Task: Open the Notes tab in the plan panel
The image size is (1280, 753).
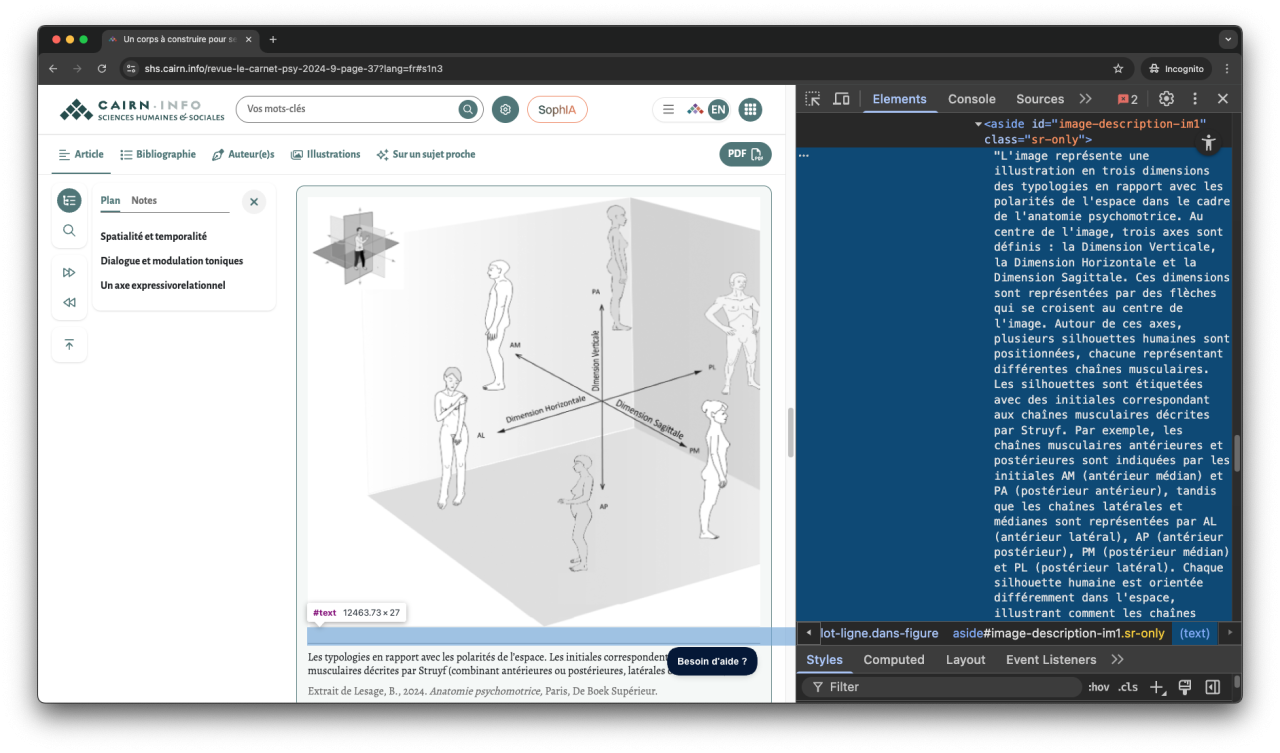Action: [143, 200]
